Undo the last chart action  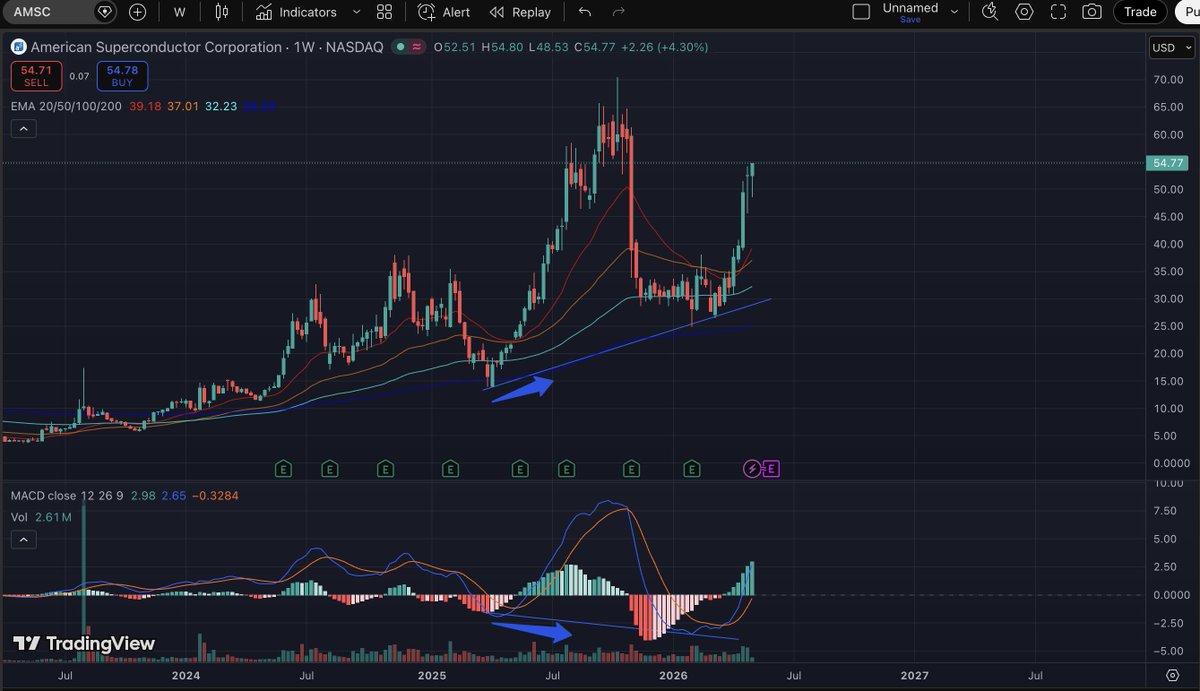[585, 12]
